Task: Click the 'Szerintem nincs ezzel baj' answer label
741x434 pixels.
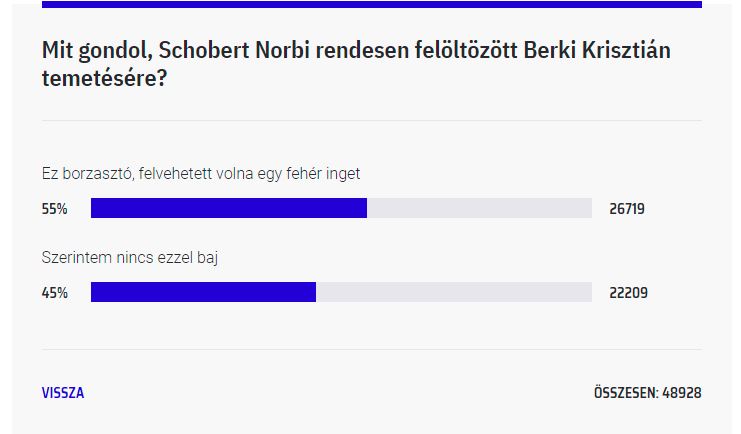Action: click(130, 258)
